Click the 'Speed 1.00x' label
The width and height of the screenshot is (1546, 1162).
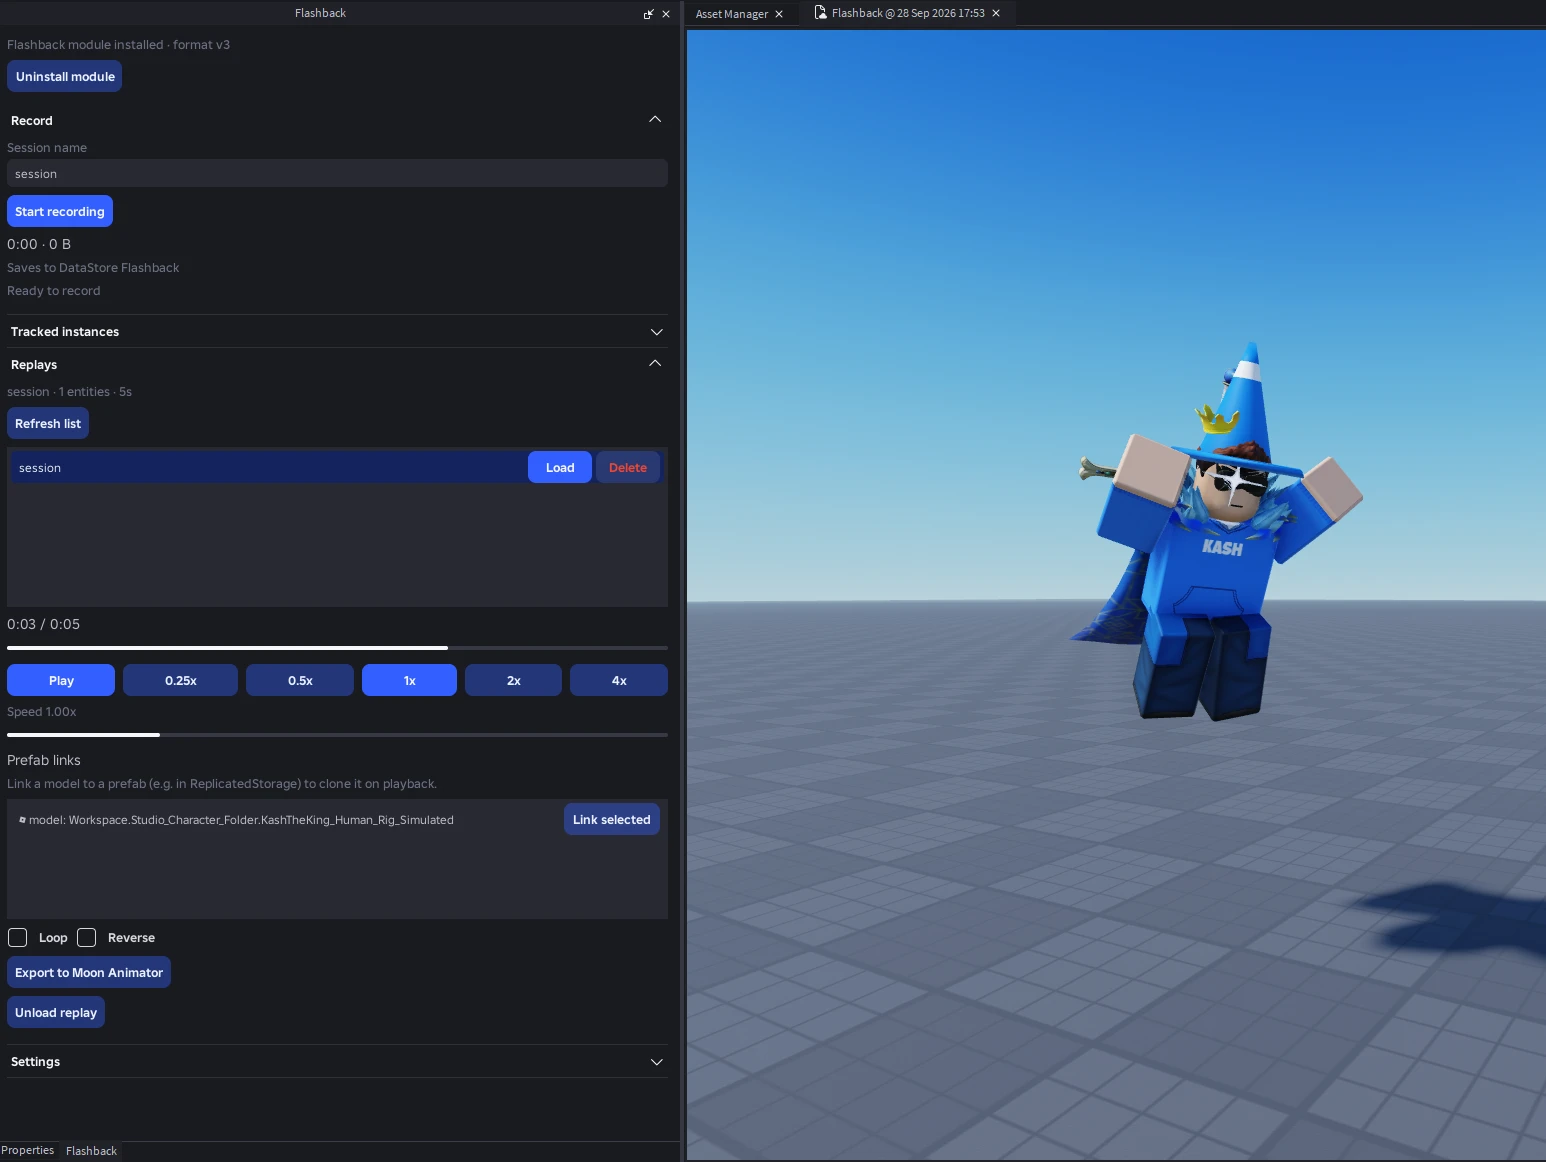(42, 712)
